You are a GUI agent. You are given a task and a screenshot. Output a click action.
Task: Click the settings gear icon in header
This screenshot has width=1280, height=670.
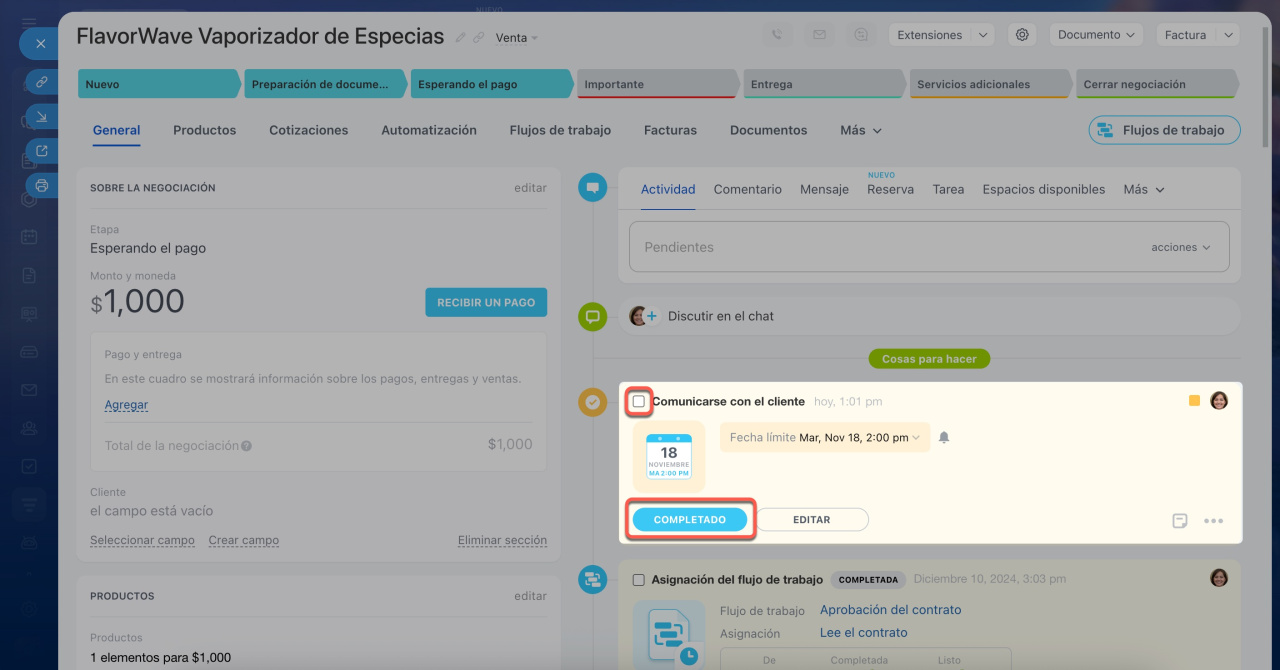click(x=1022, y=35)
